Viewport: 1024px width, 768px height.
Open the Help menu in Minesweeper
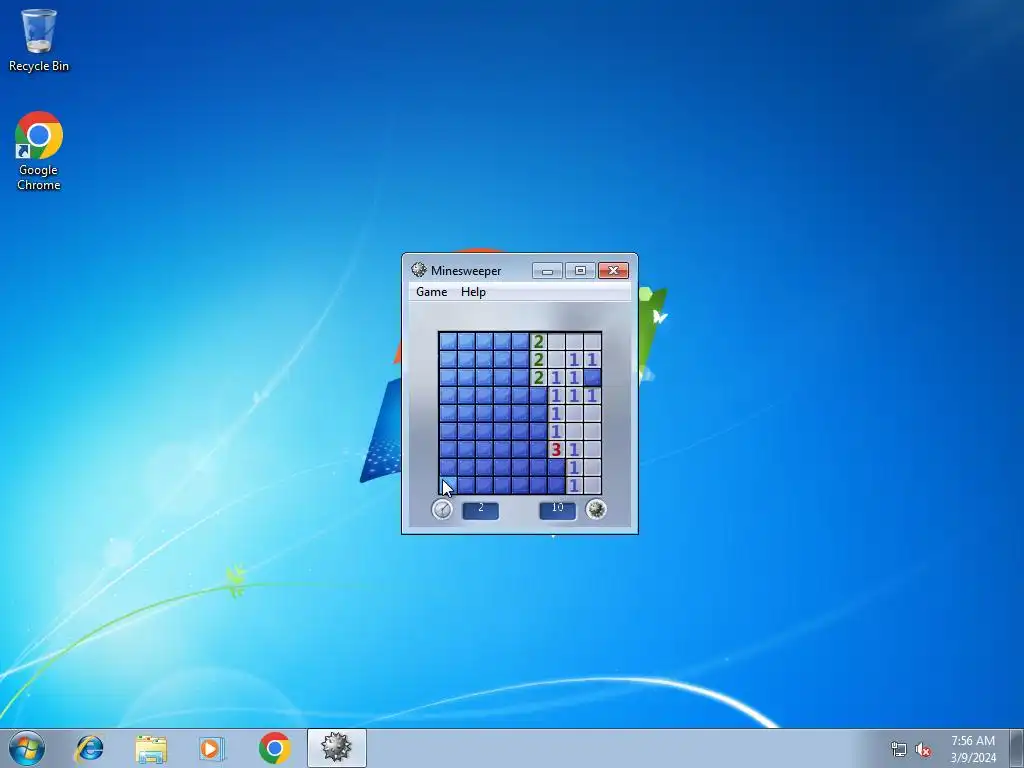pos(473,292)
